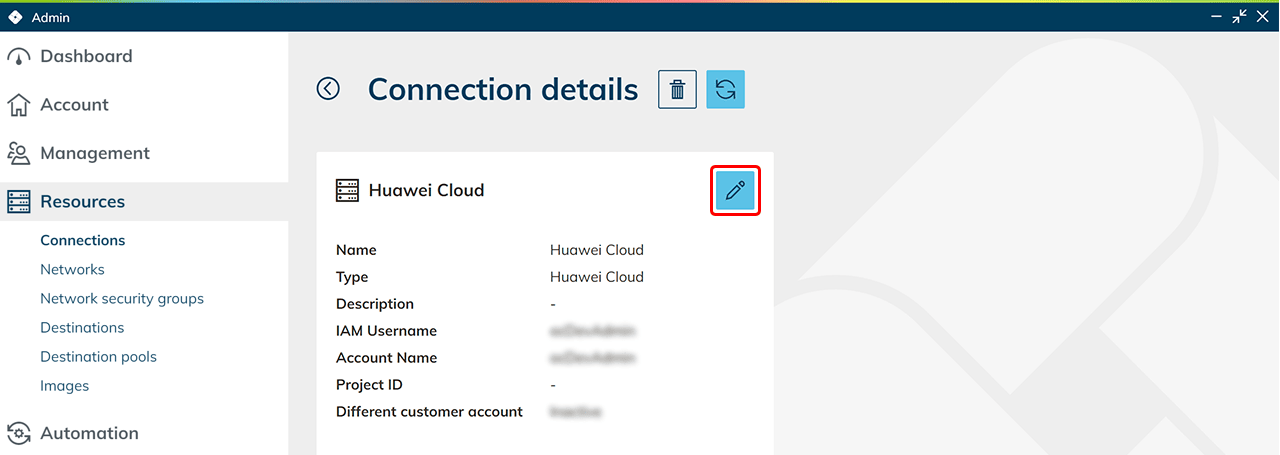Select Connections in the sidebar
This screenshot has height=455, width=1280.
point(82,240)
